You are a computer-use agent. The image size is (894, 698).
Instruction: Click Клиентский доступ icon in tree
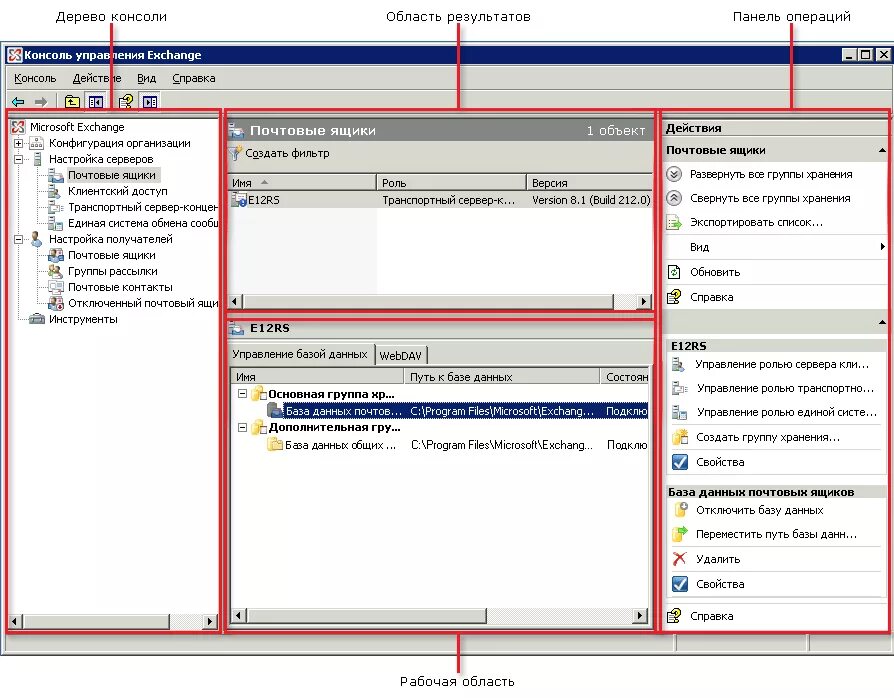click(55, 191)
